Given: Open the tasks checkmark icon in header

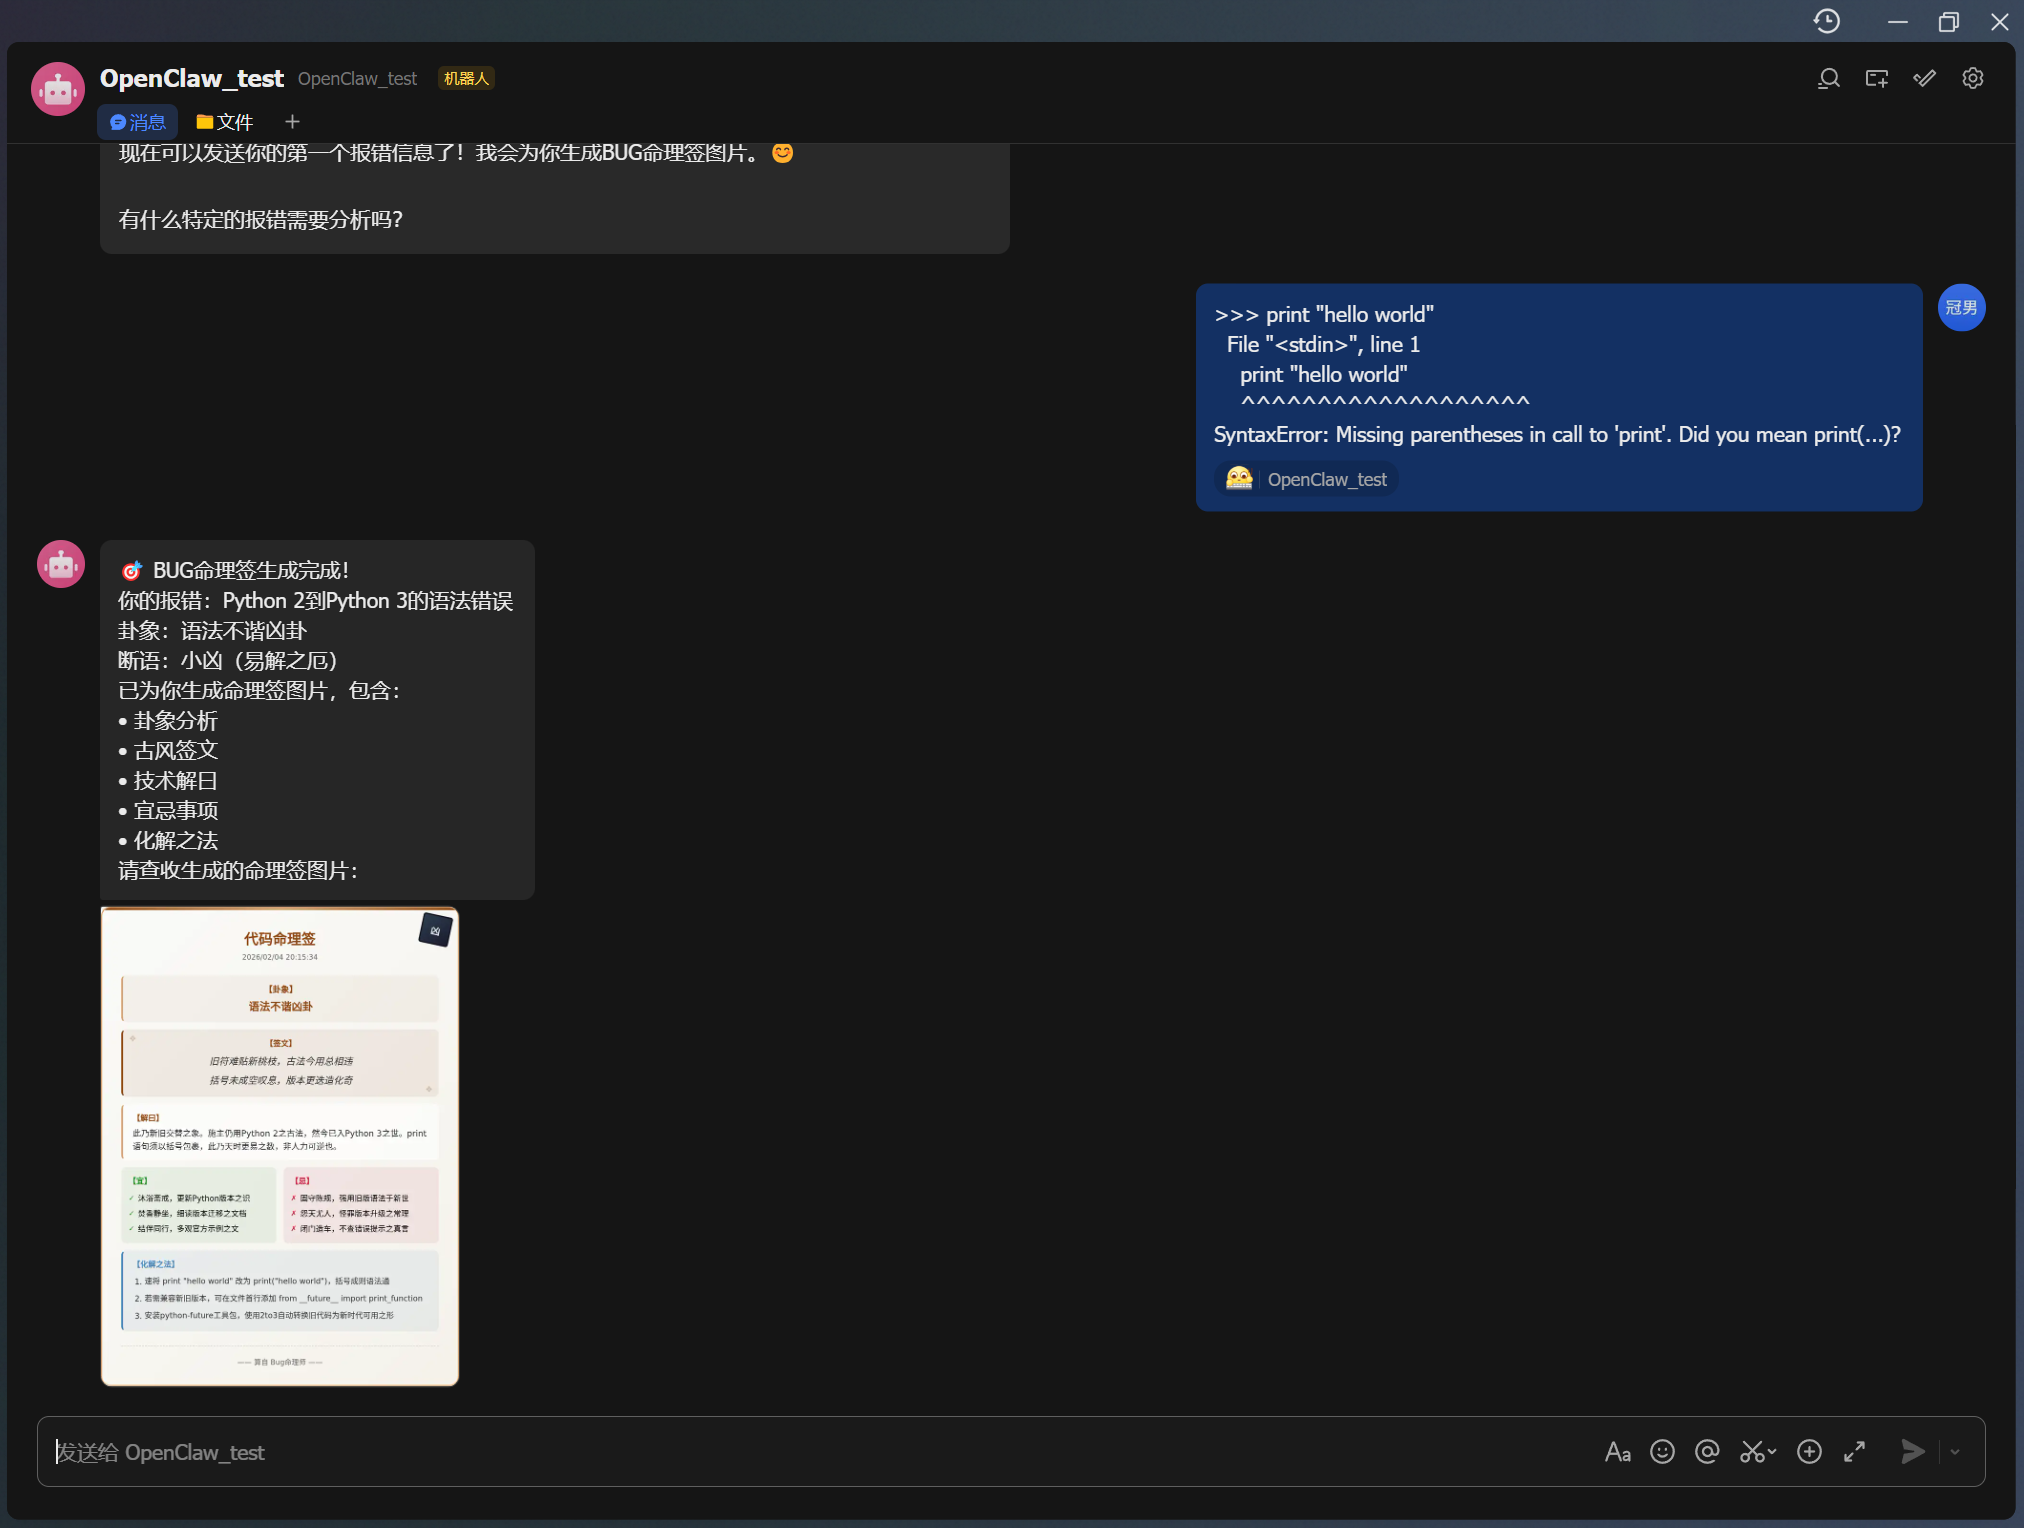Looking at the screenshot, I should pyautogui.click(x=1924, y=79).
